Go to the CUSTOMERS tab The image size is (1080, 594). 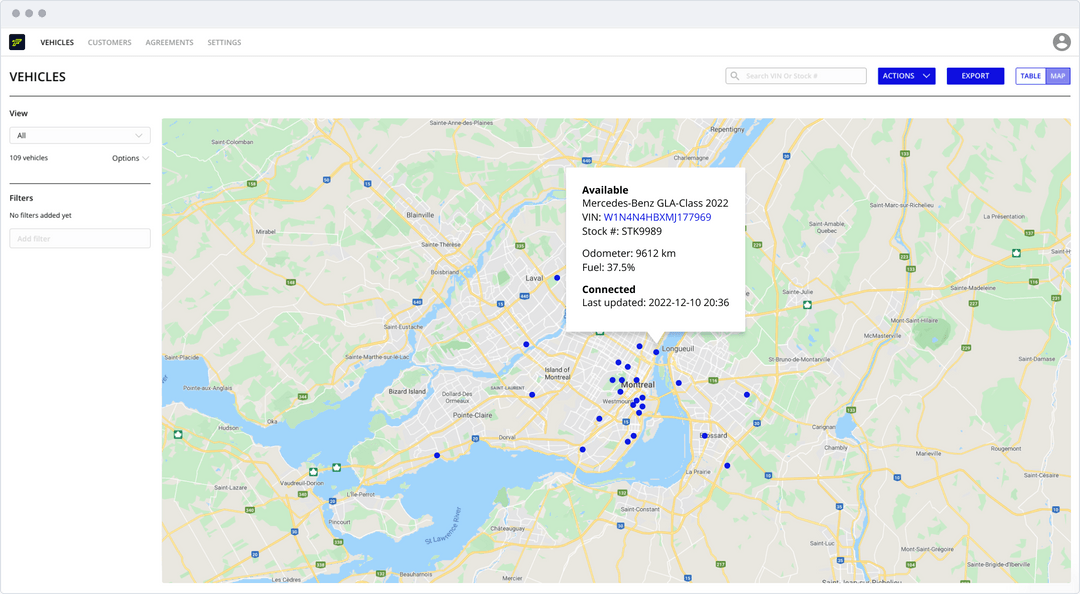(109, 42)
